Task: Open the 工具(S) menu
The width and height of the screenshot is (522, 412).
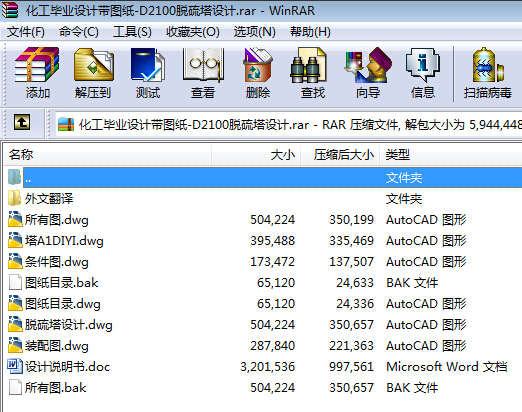Action: click(x=132, y=32)
